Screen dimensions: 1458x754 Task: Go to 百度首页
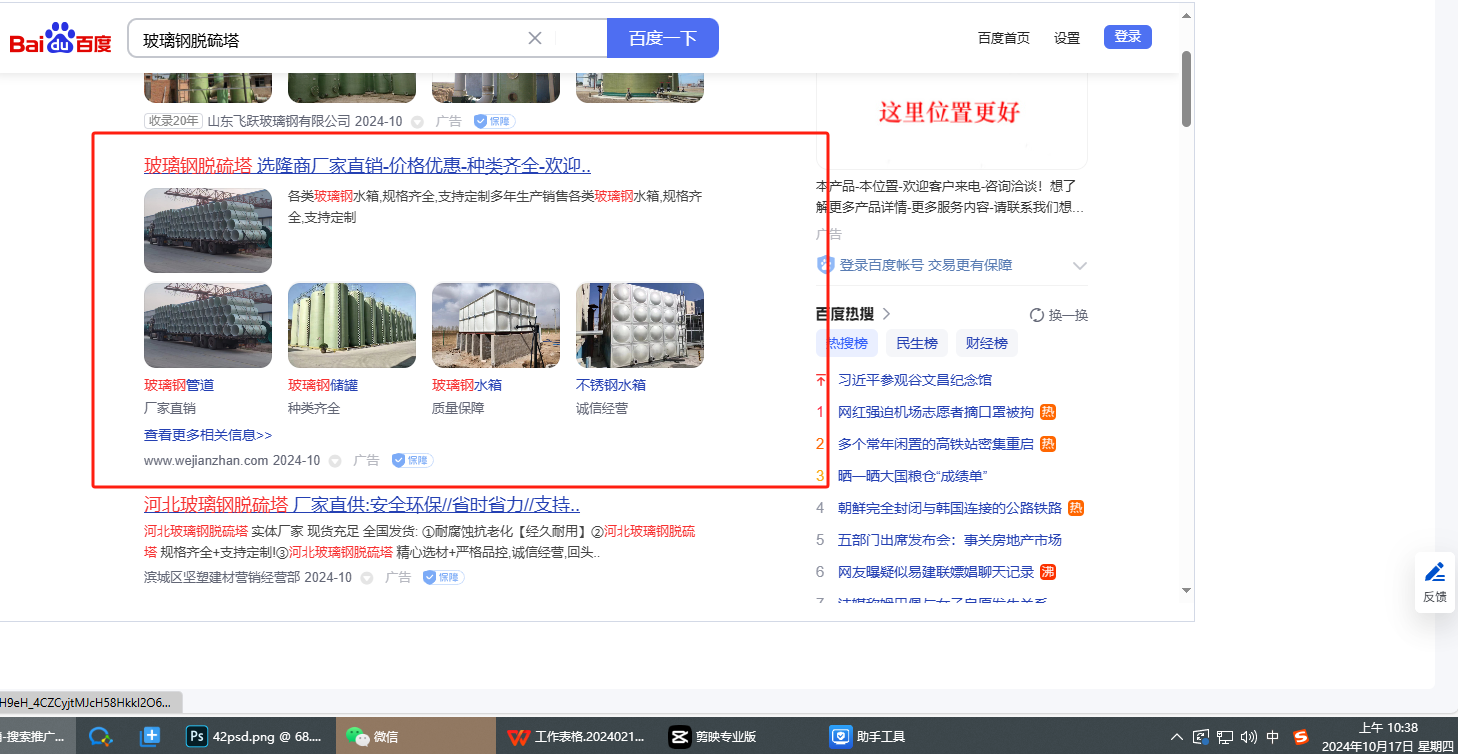[x=1004, y=38]
